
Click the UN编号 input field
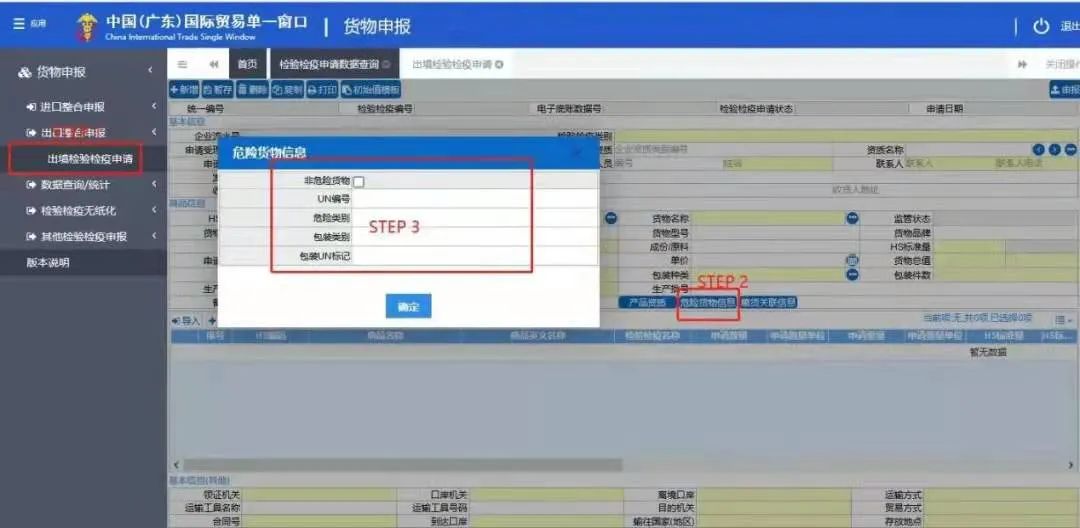[474, 200]
